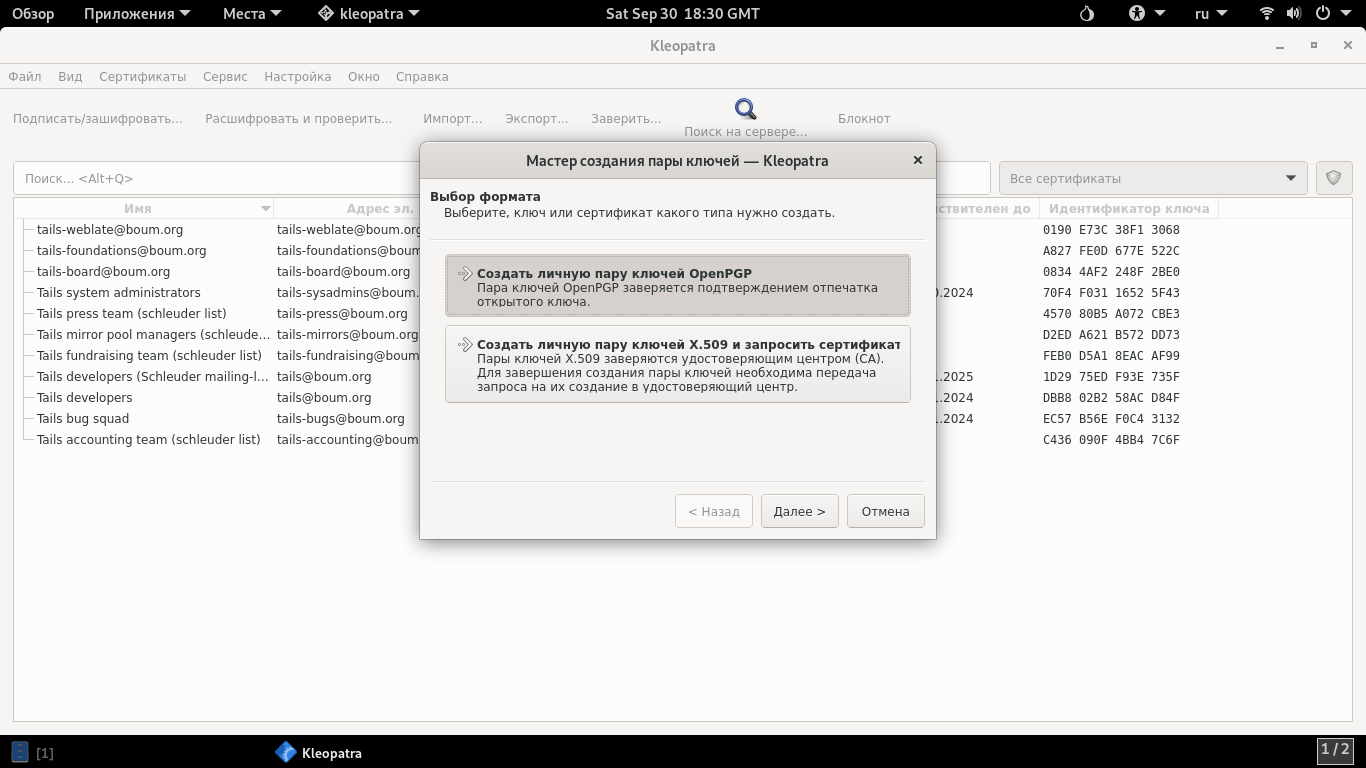This screenshot has height=768, width=1366.
Task: Switch workspace using the 1/2 indicator
Action: point(1334,749)
